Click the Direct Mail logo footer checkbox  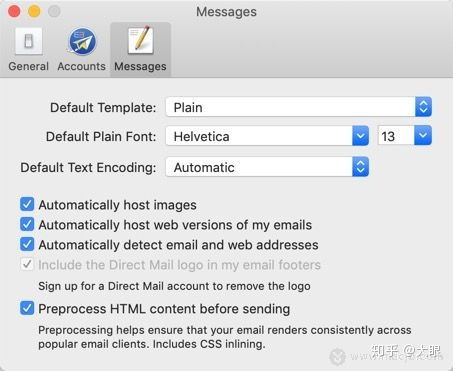[27, 265]
